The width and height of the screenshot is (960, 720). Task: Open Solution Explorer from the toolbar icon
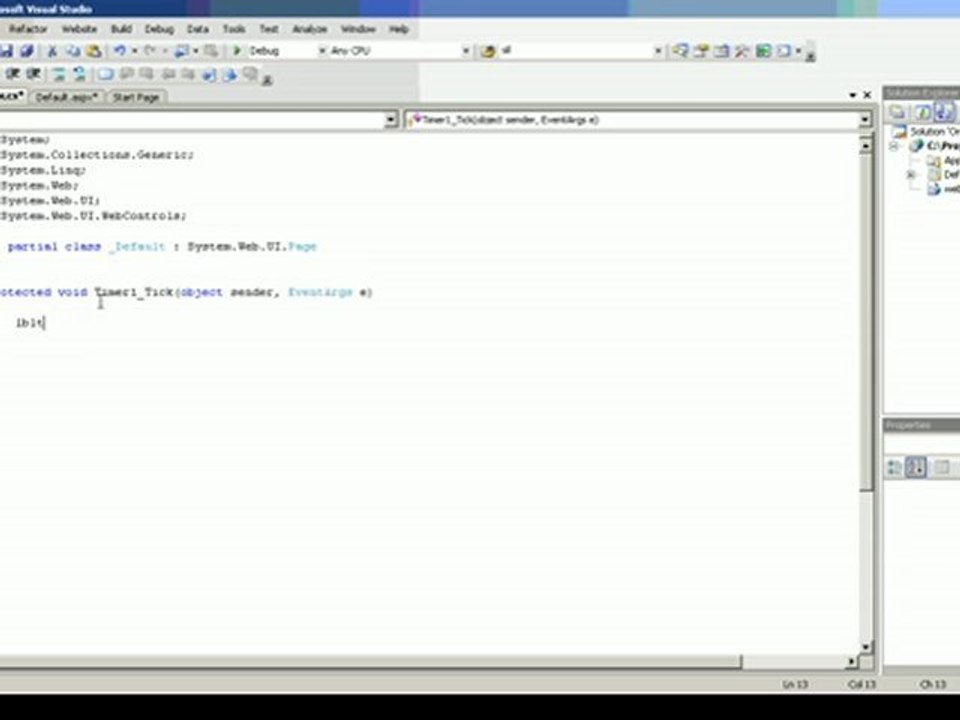tap(680, 51)
